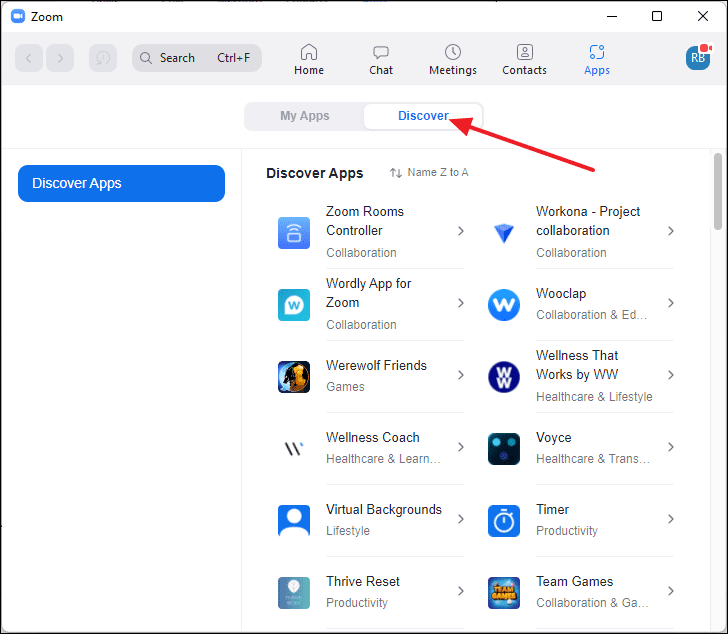Viewport: 728px width, 634px height.
Task: Expand Team Games chevron
Action: (670, 591)
